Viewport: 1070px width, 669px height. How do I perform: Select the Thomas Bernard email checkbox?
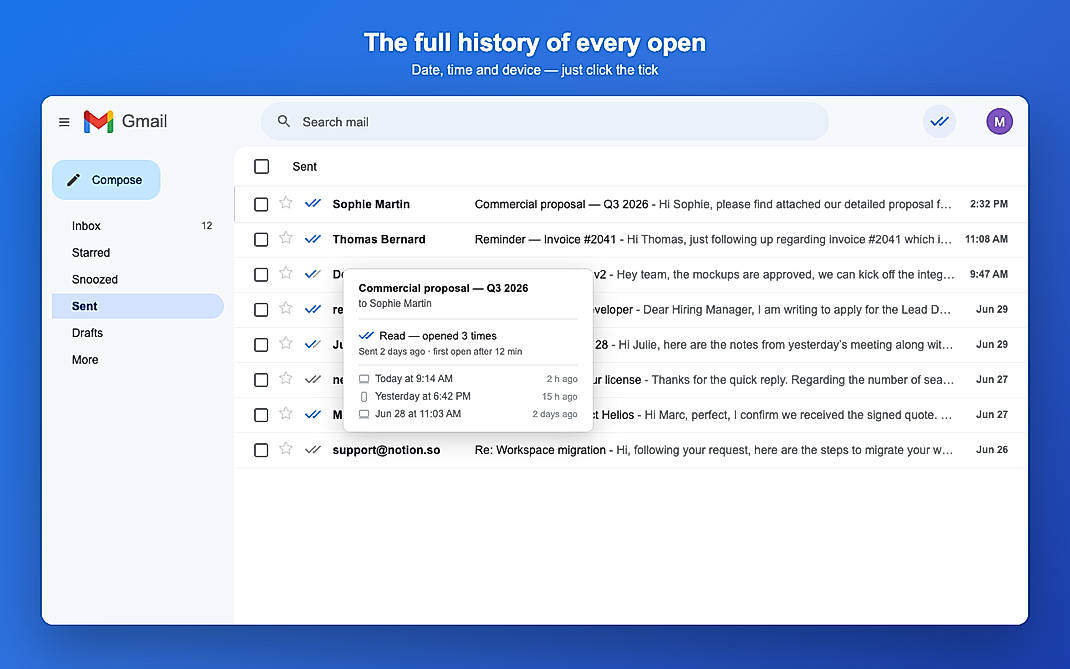[x=261, y=240]
